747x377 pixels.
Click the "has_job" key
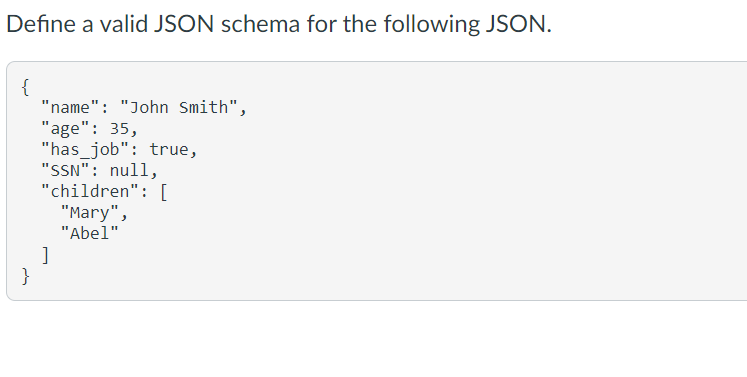point(85,150)
